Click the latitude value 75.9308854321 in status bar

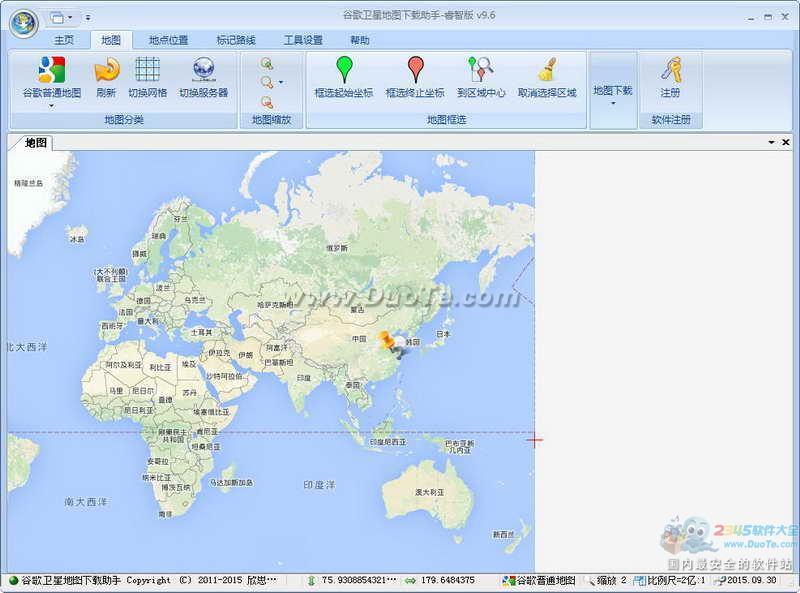point(359,580)
